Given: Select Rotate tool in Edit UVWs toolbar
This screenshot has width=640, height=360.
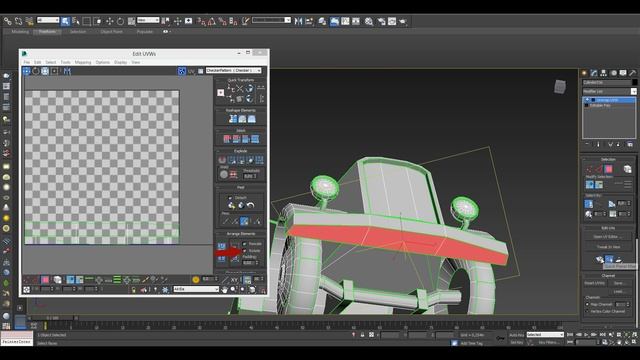Looking at the screenshot, I should (36, 71).
